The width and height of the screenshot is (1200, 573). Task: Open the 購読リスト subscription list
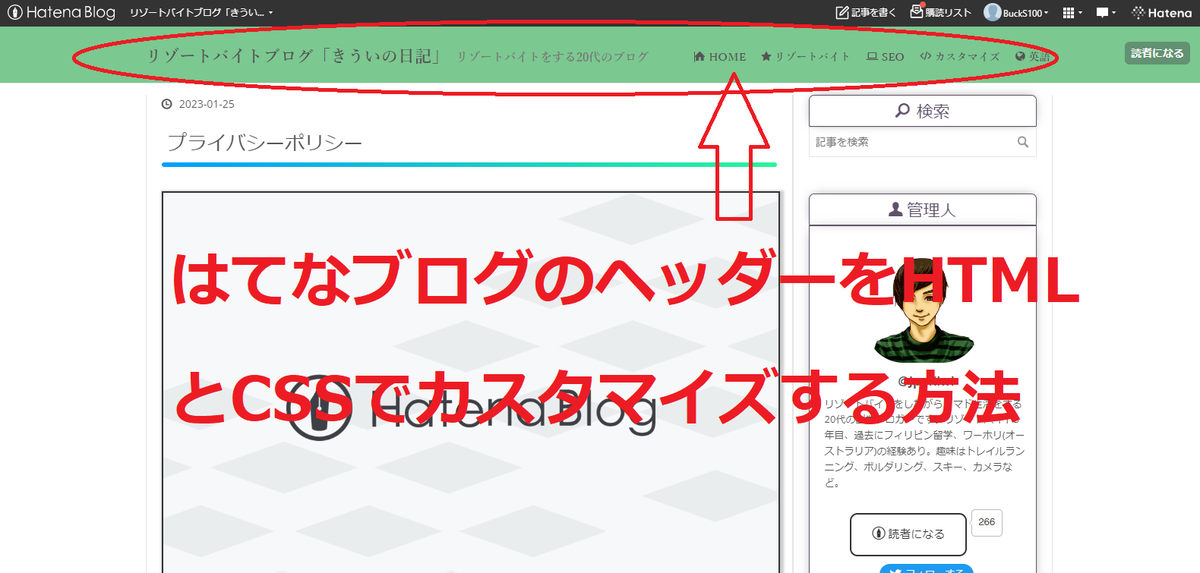coord(941,13)
